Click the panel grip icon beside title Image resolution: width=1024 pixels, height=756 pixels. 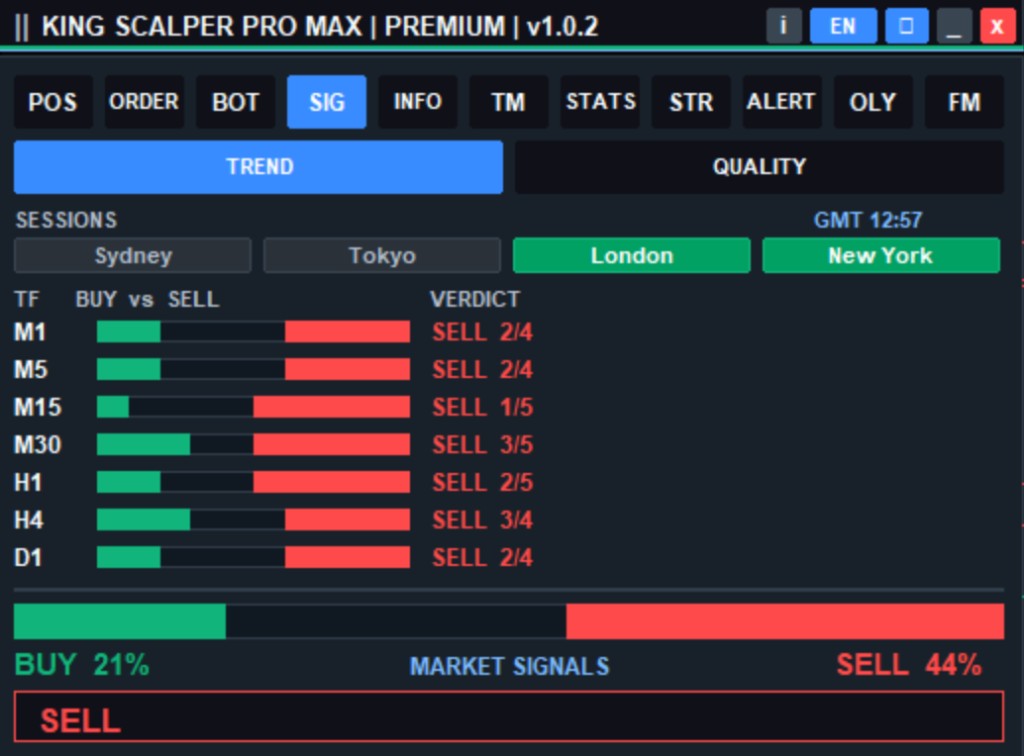coord(22,27)
